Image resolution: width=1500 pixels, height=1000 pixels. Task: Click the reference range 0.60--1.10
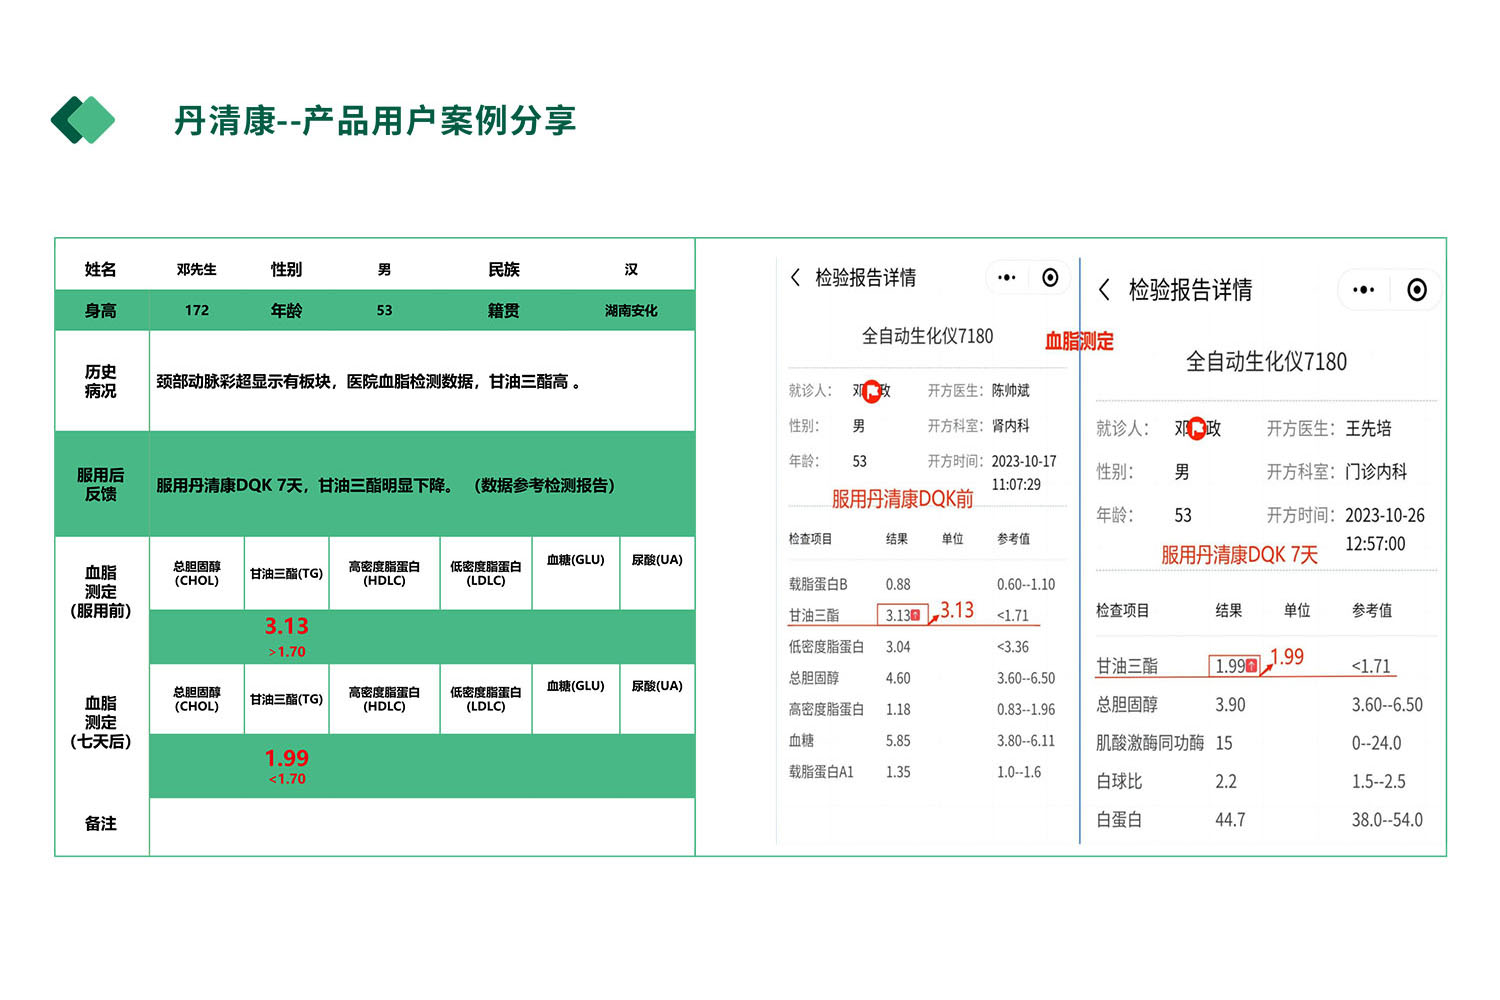pyautogui.click(x=1026, y=584)
